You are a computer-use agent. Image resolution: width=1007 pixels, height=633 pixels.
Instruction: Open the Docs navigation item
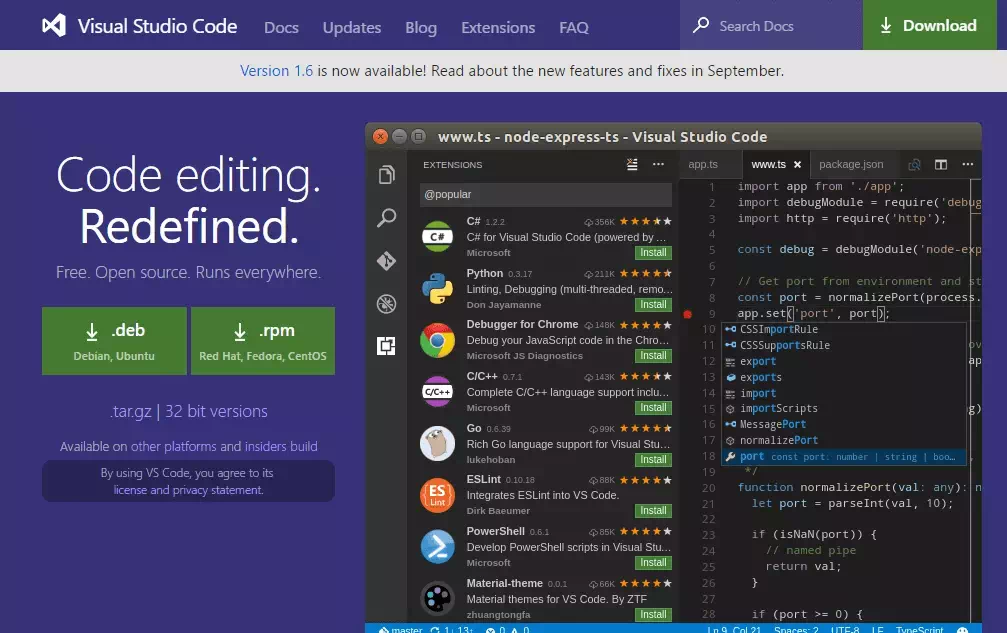click(281, 28)
